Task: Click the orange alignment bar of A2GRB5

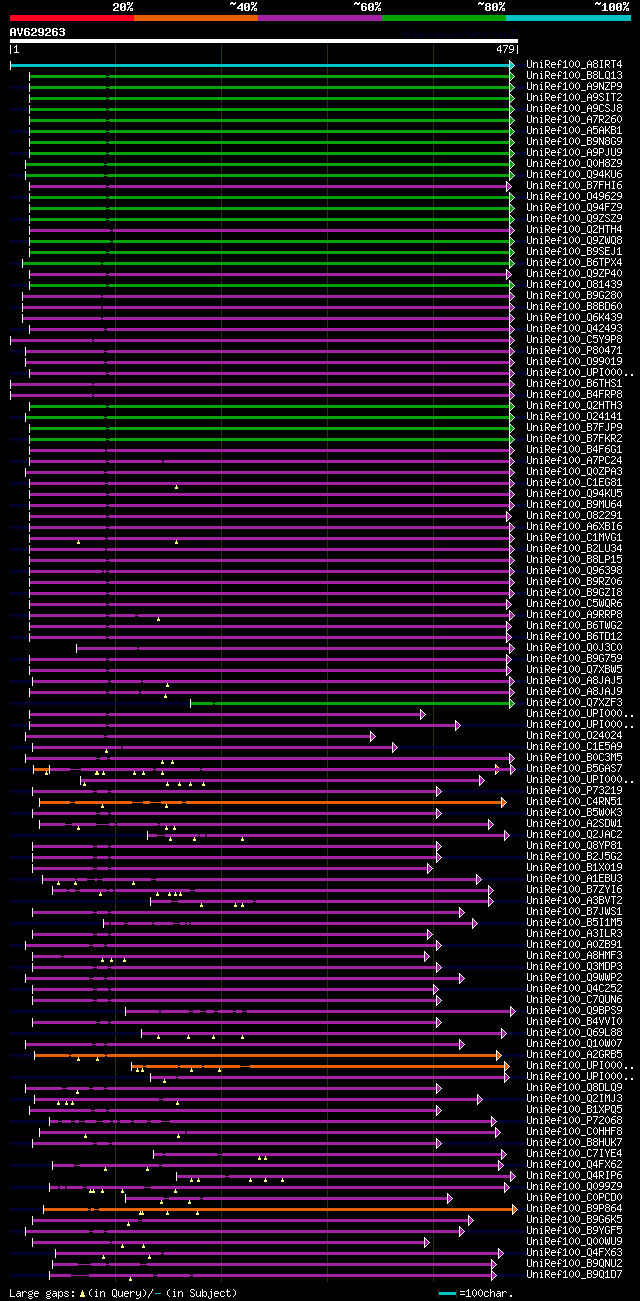Action: pos(267,1055)
